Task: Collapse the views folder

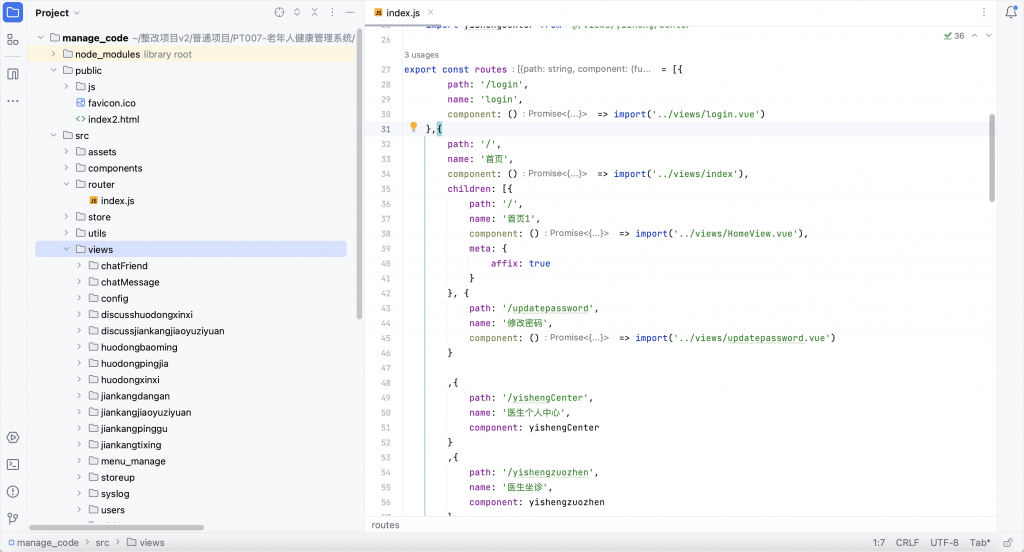Action: tap(67, 249)
